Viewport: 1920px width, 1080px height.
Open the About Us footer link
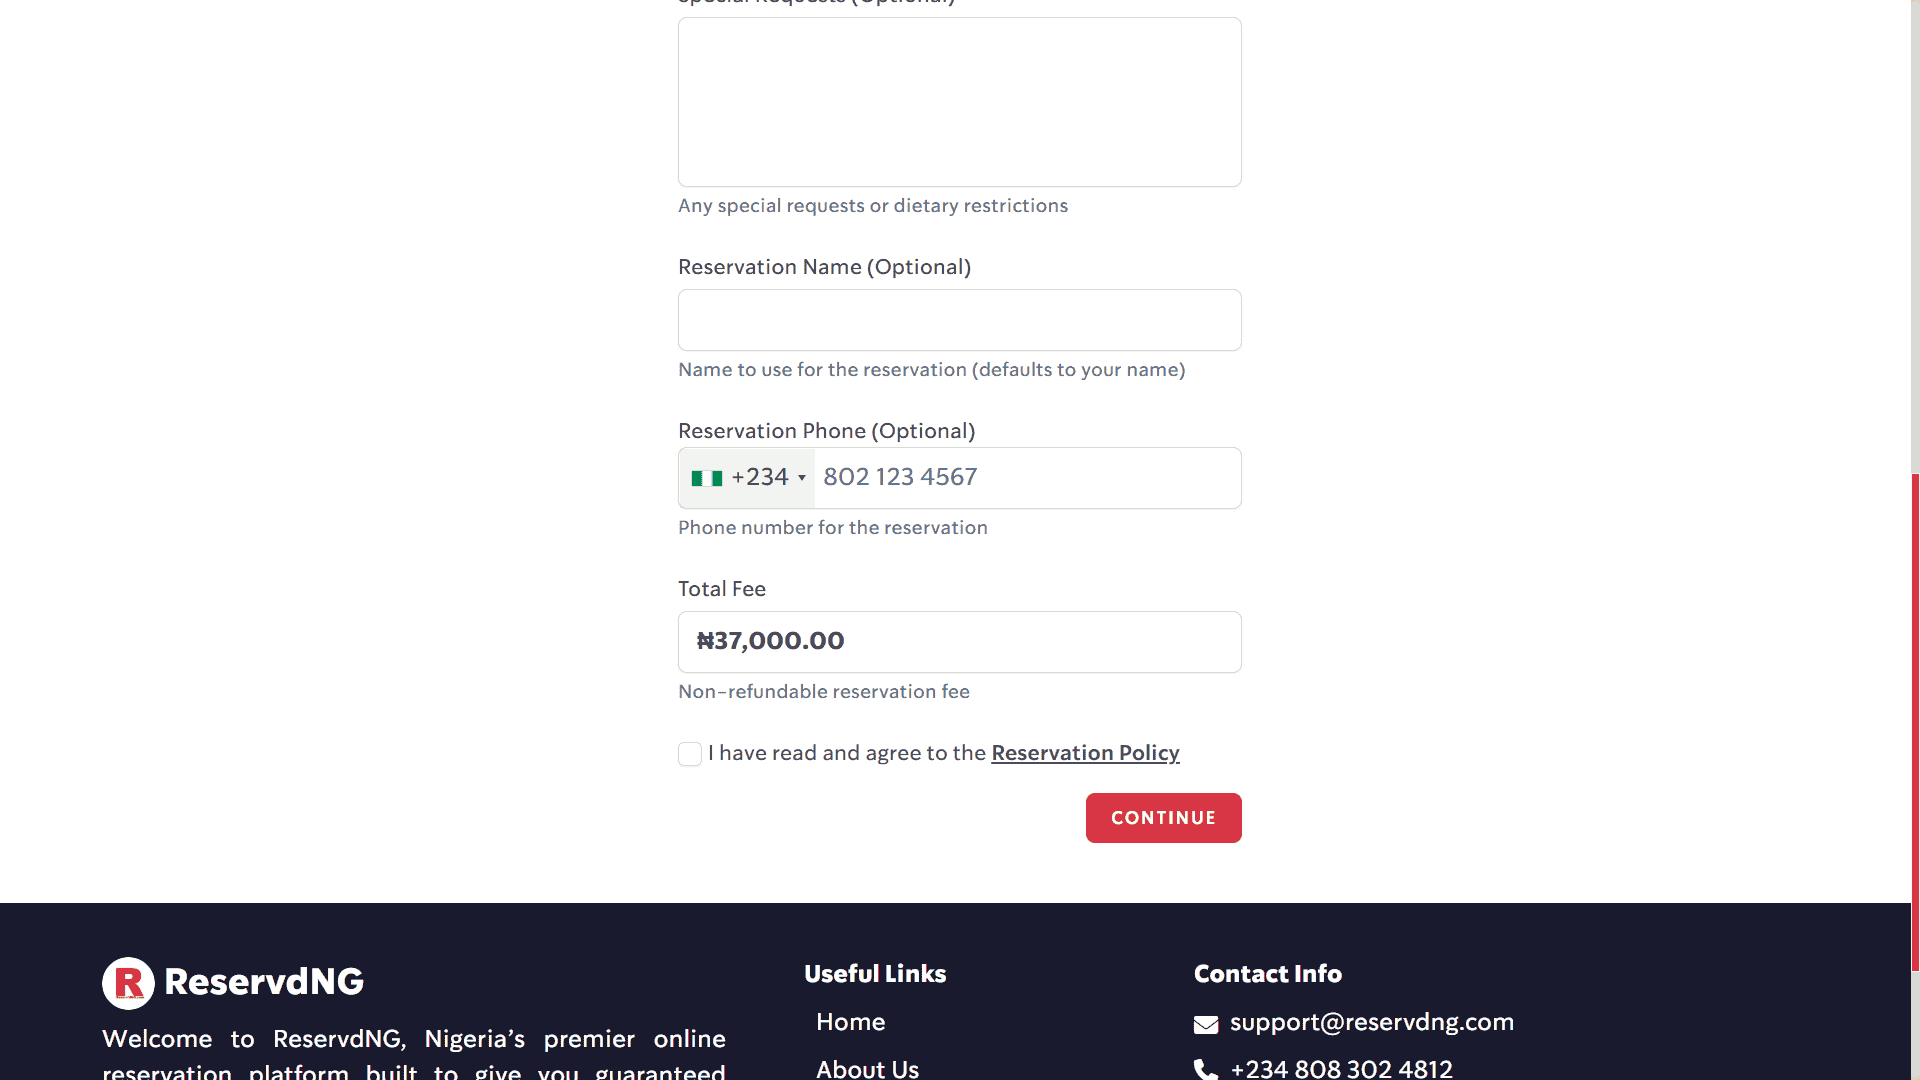tap(867, 1068)
